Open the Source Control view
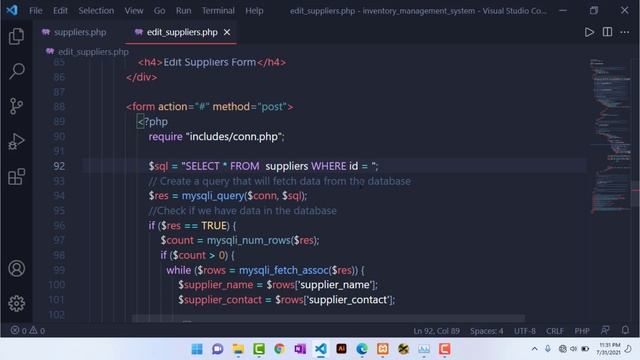This screenshot has width=640, height=360. pyautogui.click(x=16, y=106)
